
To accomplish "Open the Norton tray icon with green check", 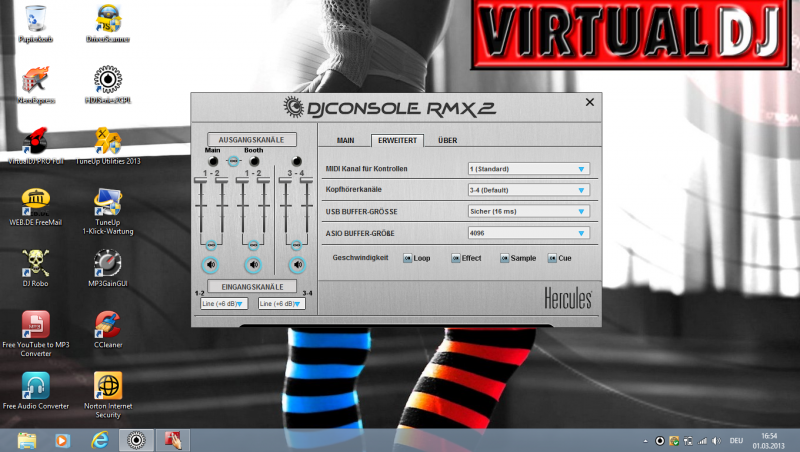I will 674,441.
